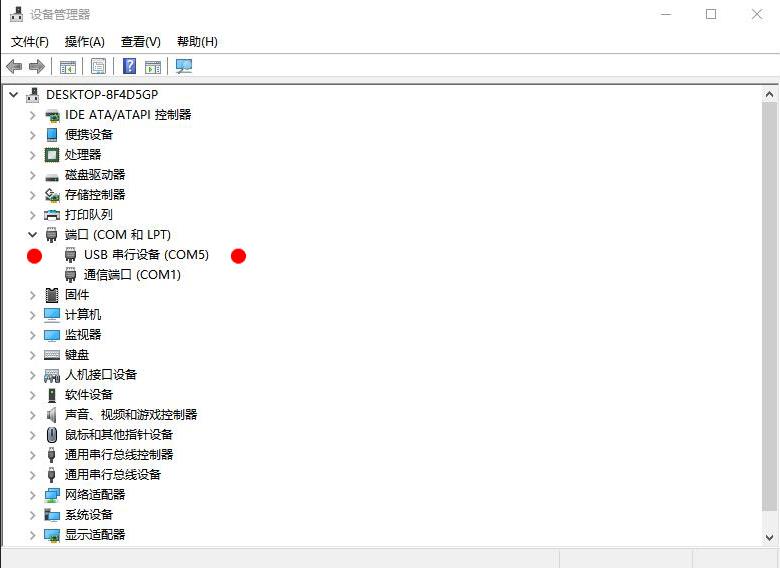This screenshot has height=568, width=780.
Task: Select the 固件 row label
Action: click(x=77, y=294)
